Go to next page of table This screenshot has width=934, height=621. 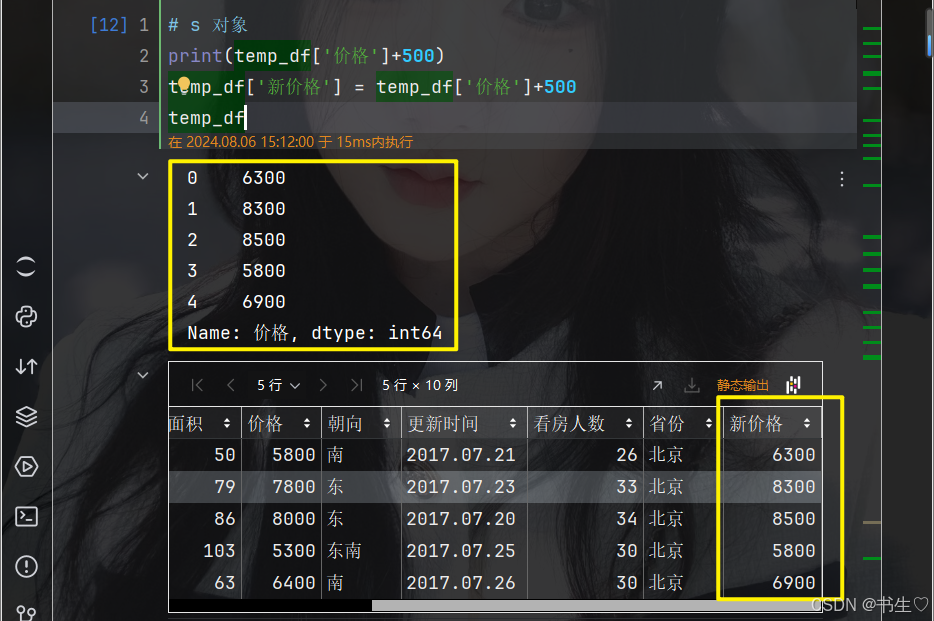pyautogui.click(x=323, y=385)
